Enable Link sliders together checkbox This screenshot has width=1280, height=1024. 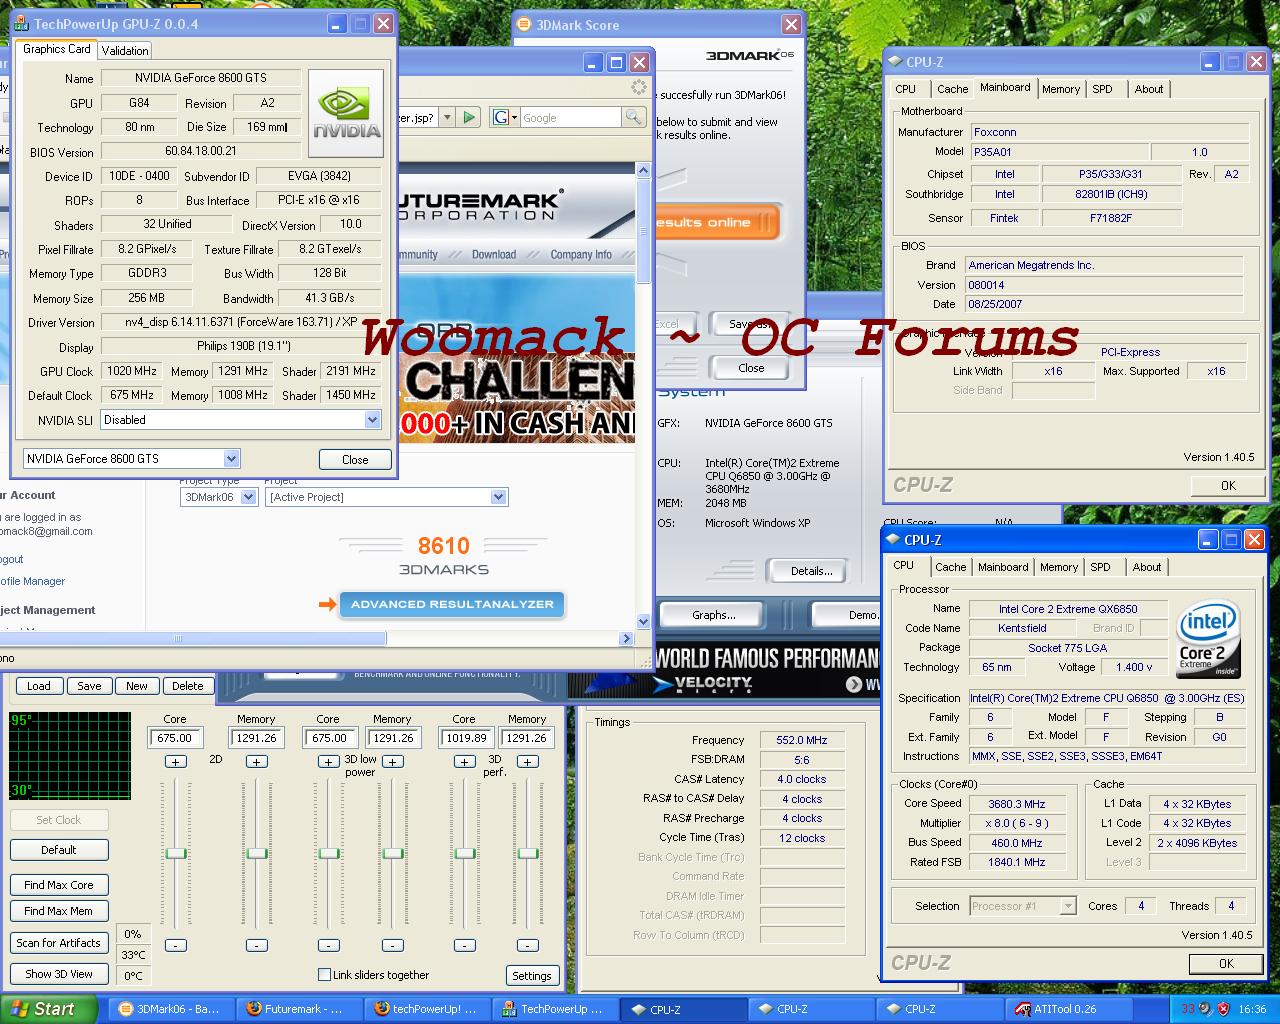point(324,974)
